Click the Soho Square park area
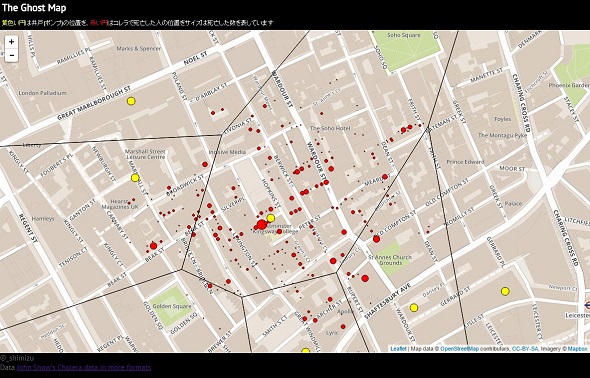 click(x=406, y=50)
